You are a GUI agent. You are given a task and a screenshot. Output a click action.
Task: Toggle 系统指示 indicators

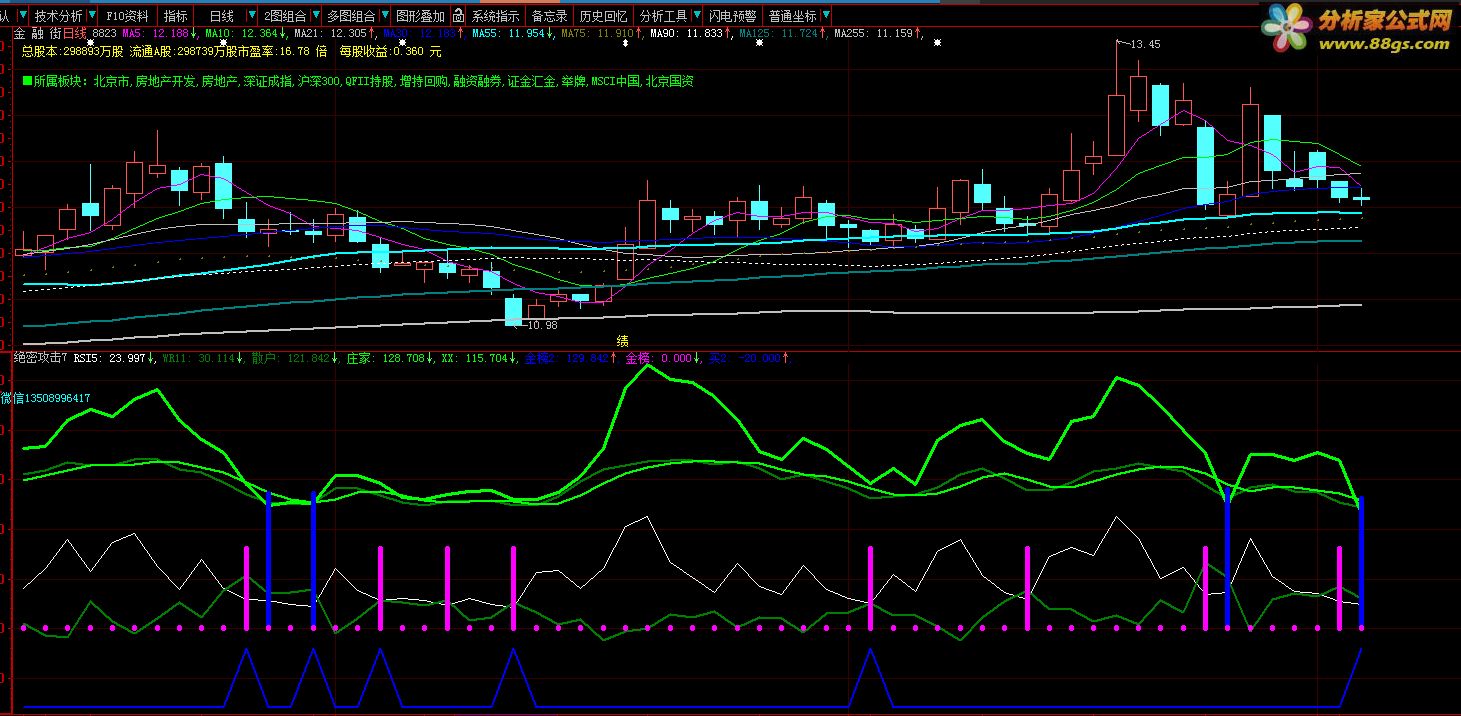[x=496, y=16]
